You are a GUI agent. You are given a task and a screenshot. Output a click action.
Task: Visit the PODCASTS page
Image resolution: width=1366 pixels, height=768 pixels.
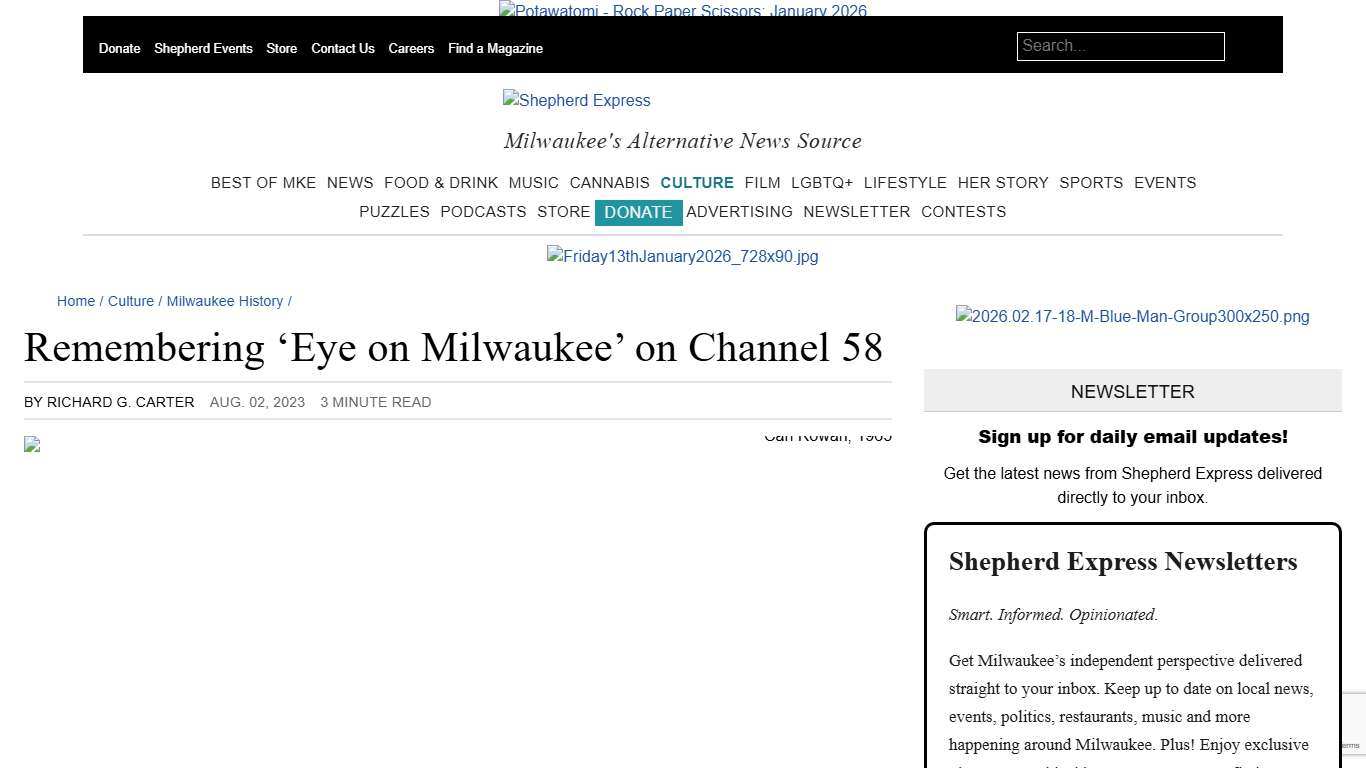coord(483,212)
